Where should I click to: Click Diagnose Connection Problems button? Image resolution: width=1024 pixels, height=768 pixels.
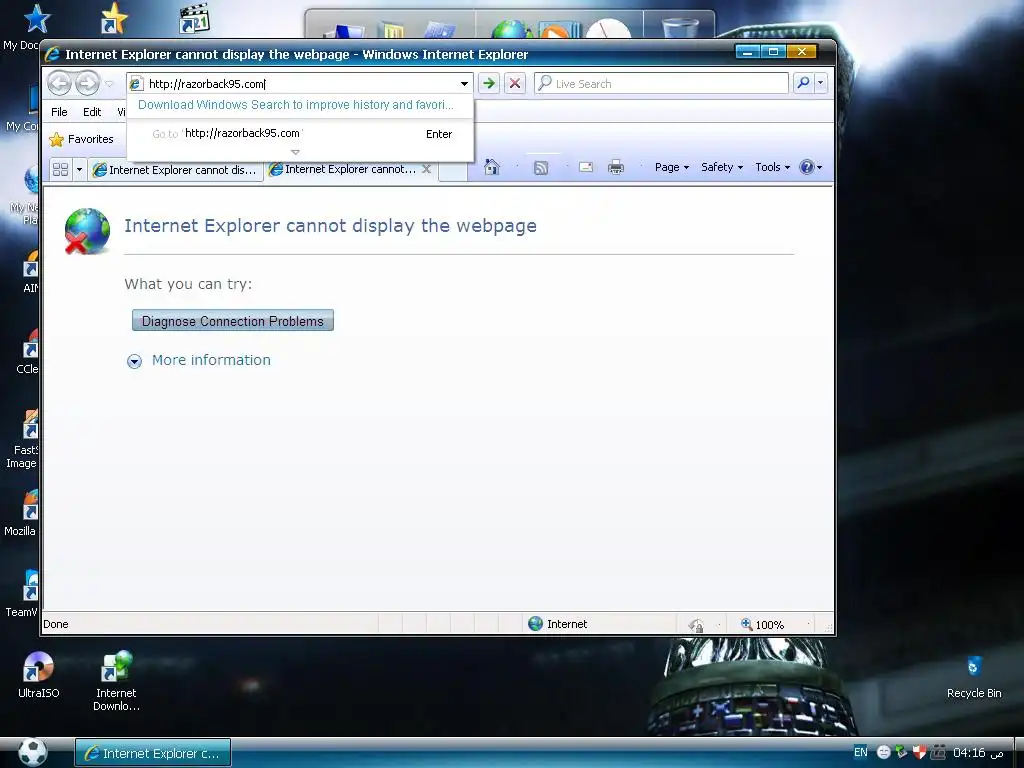232,321
